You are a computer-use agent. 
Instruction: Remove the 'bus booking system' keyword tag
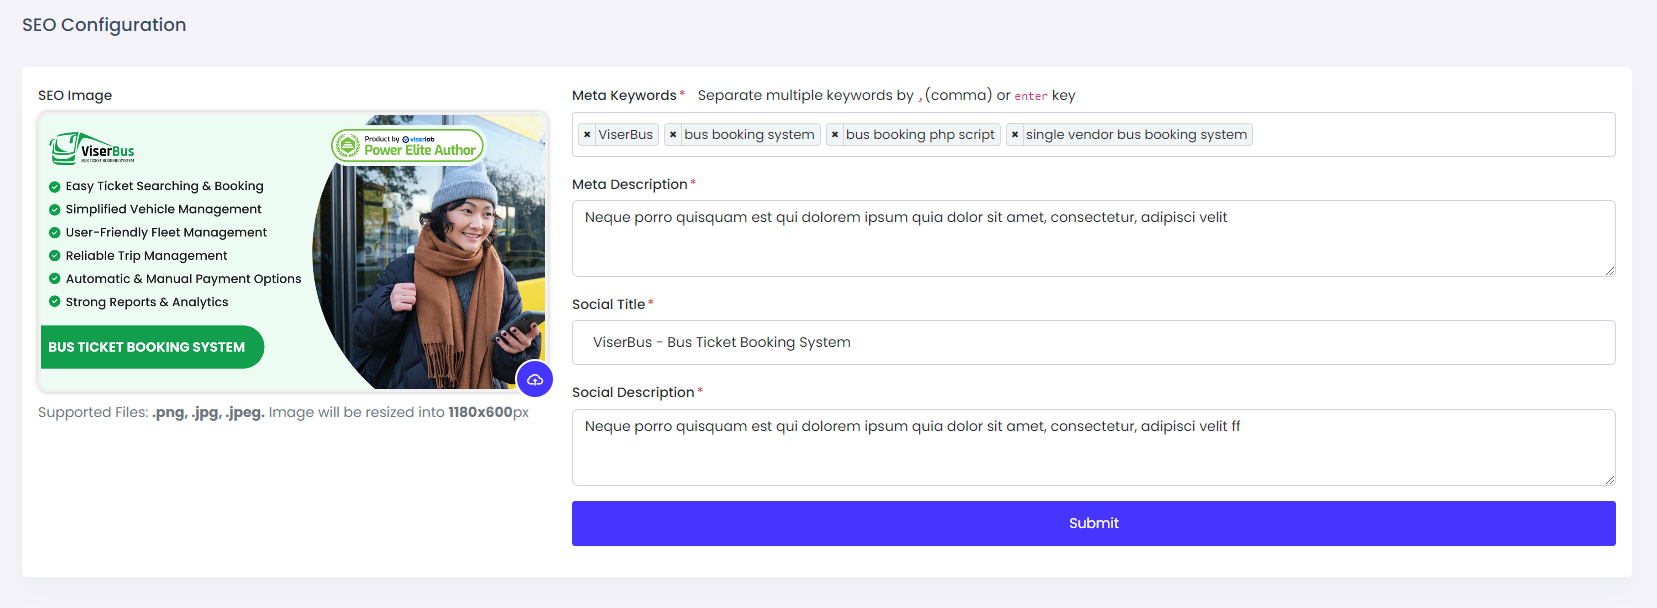673,135
